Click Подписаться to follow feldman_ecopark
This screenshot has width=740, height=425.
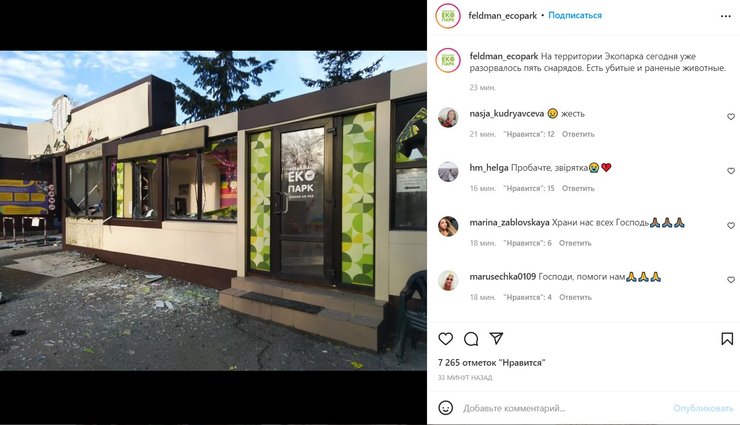(575, 16)
